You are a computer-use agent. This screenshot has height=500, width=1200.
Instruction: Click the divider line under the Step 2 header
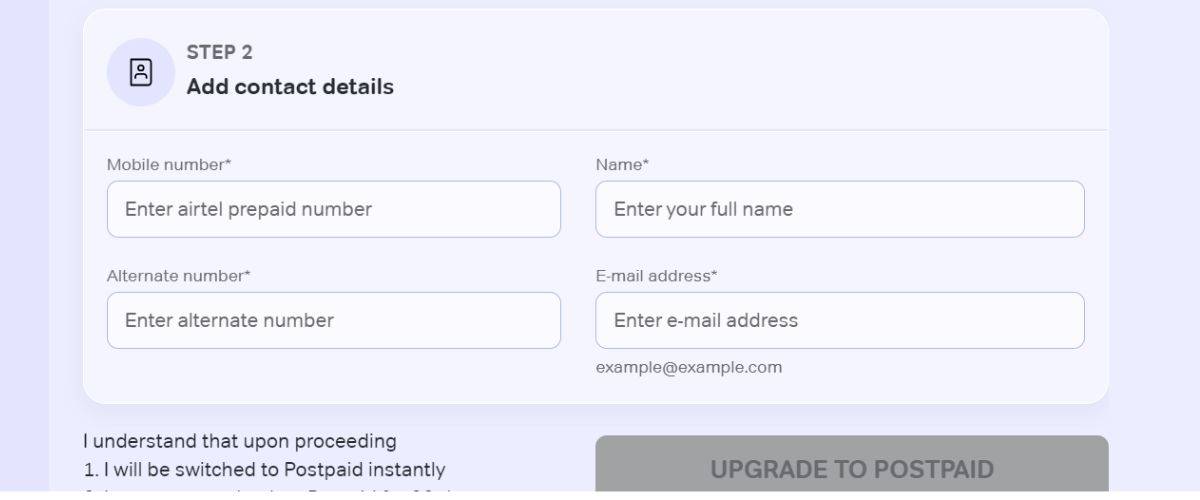(595, 130)
